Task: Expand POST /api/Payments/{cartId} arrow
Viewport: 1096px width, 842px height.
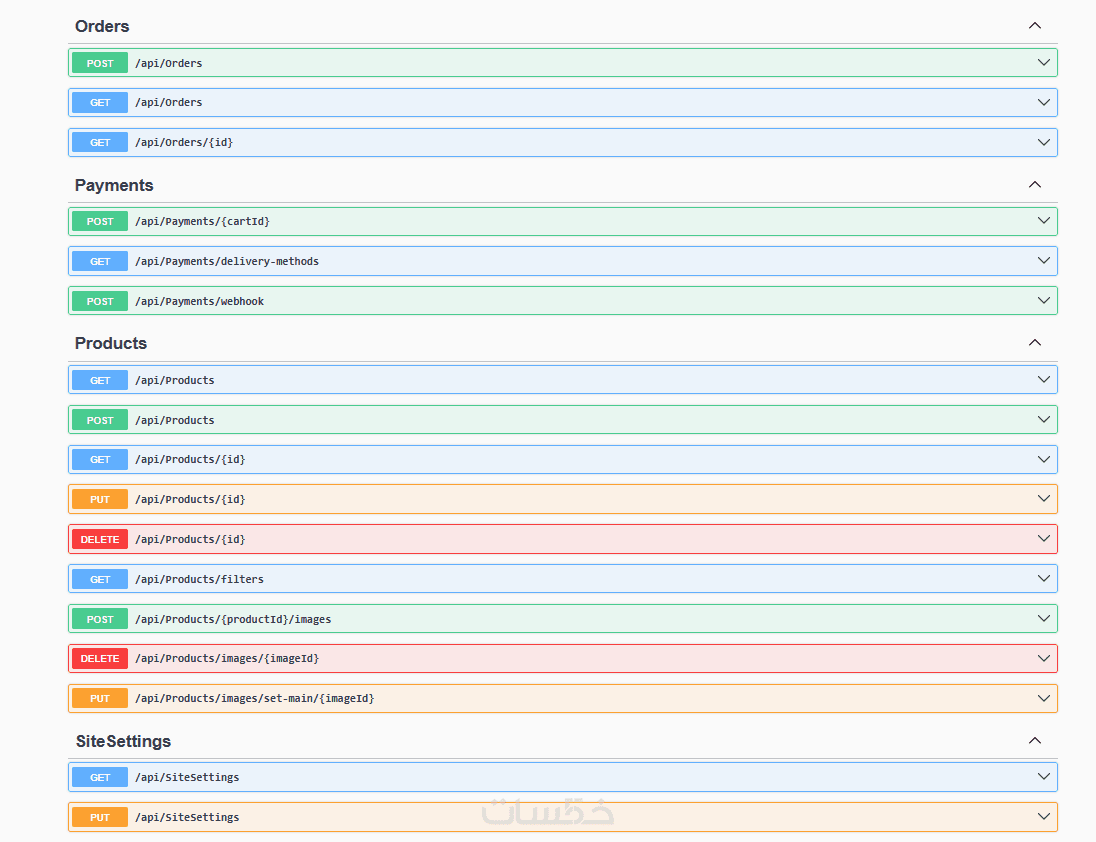Action: point(1044,221)
